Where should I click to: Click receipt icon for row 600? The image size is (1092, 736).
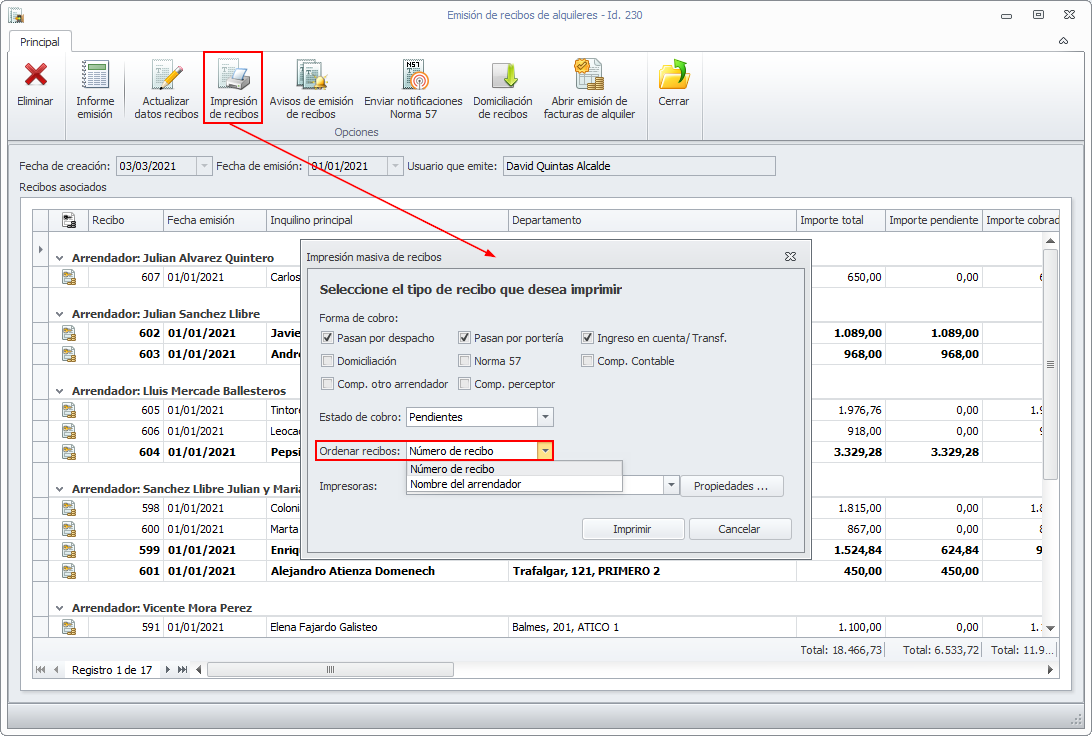tap(68, 529)
